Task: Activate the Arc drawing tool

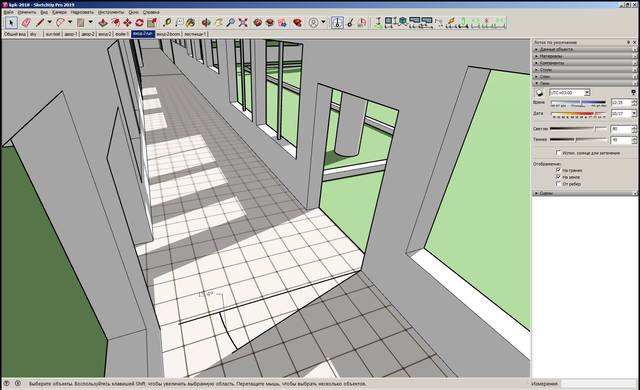Action: point(60,22)
